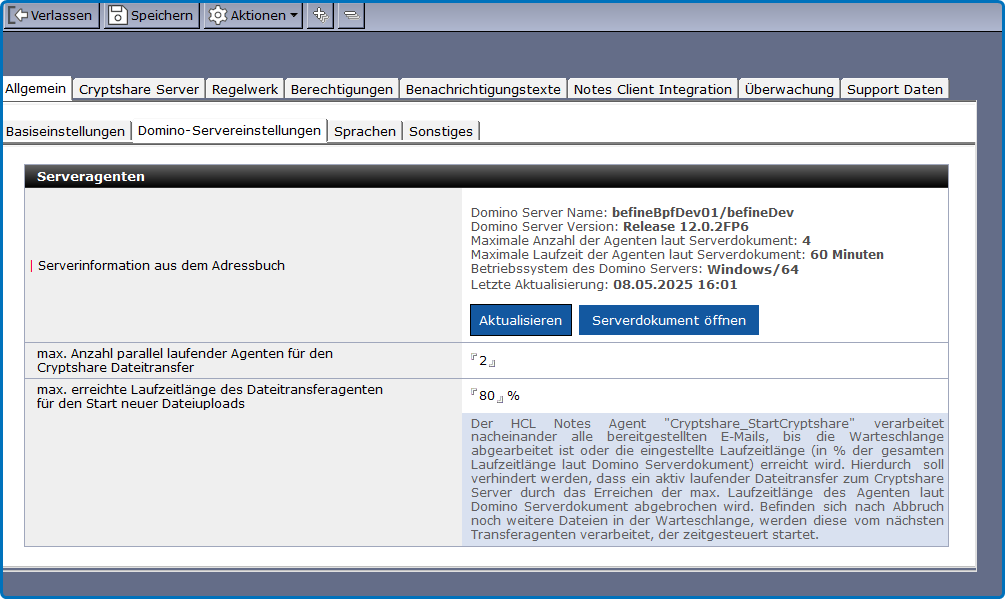
Task: Switch to Notes Client Integration tab
Action: click(x=652, y=89)
